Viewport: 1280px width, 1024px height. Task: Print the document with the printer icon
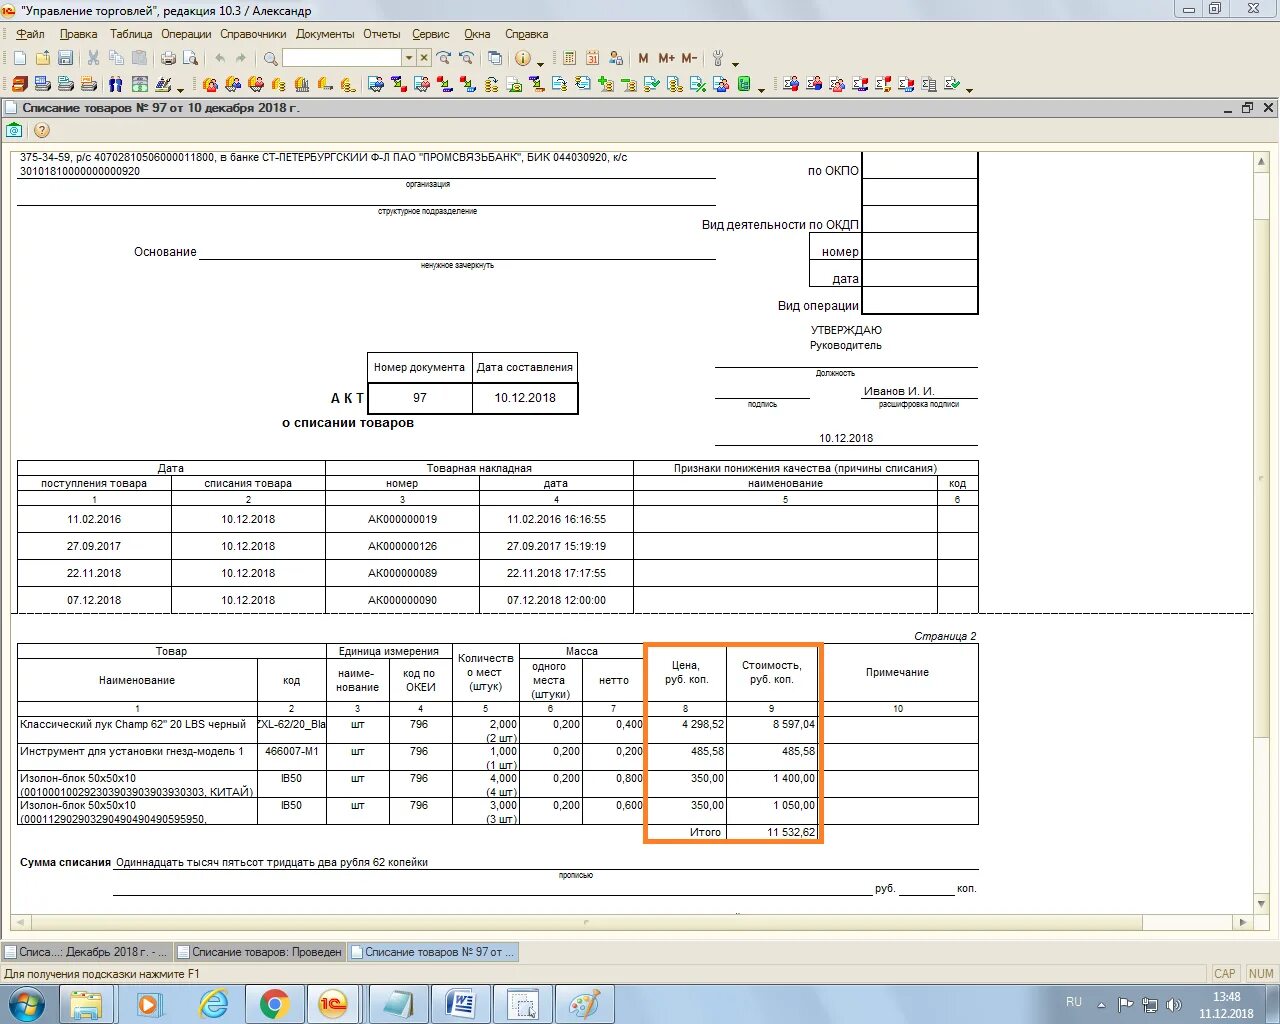coord(168,58)
